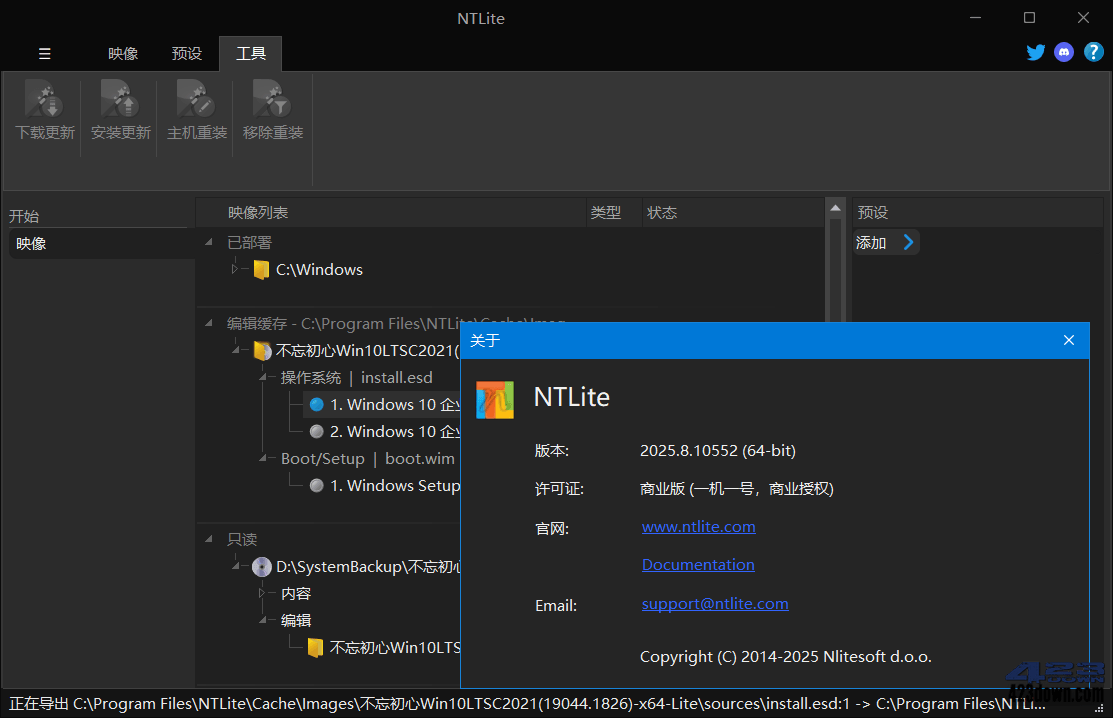The width and height of the screenshot is (1113, 718).
Task: Select the 安装更新 (install updates) tool
Action: 119,110
